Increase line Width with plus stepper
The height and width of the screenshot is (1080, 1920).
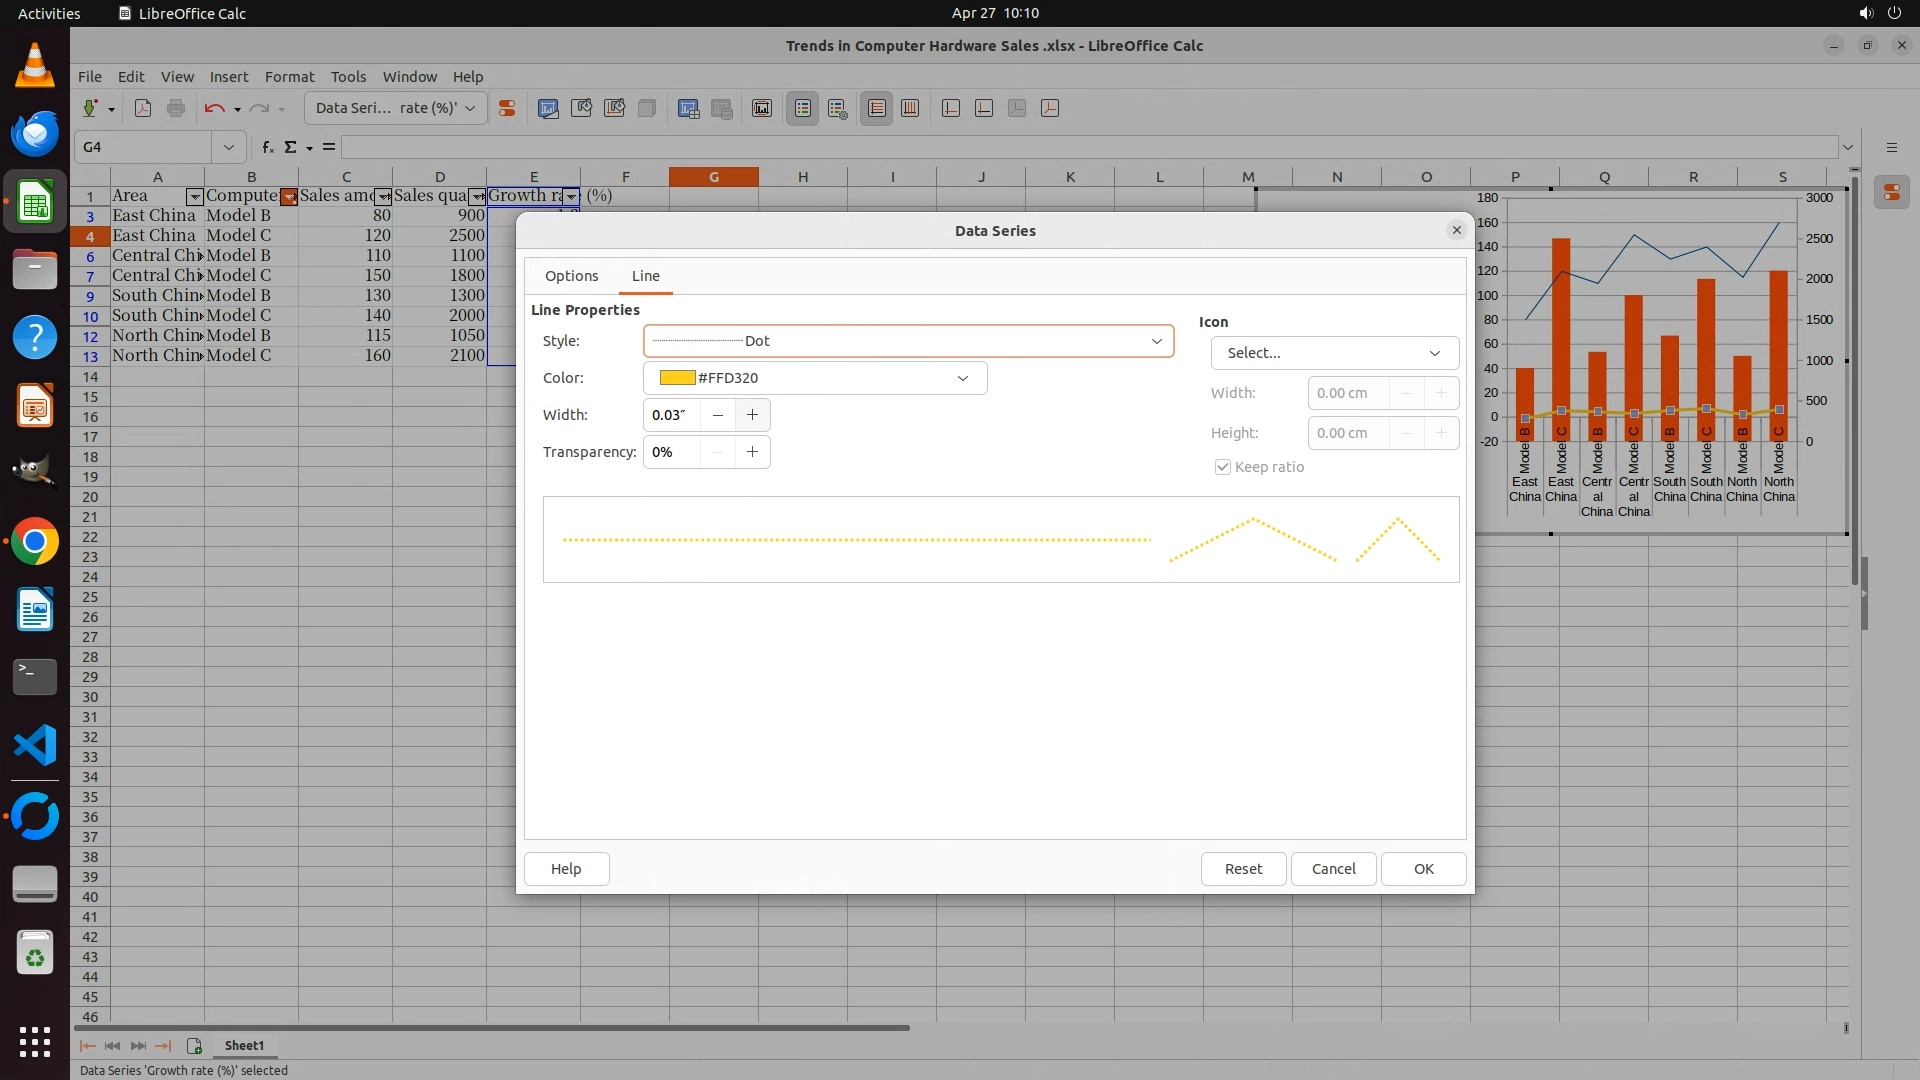(752, 415)
